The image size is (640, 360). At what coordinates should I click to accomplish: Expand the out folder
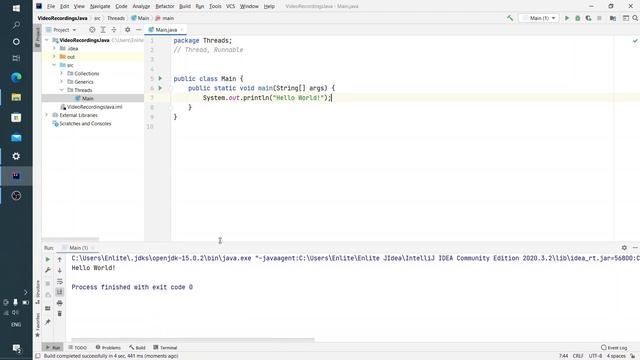tap(54, 57)
